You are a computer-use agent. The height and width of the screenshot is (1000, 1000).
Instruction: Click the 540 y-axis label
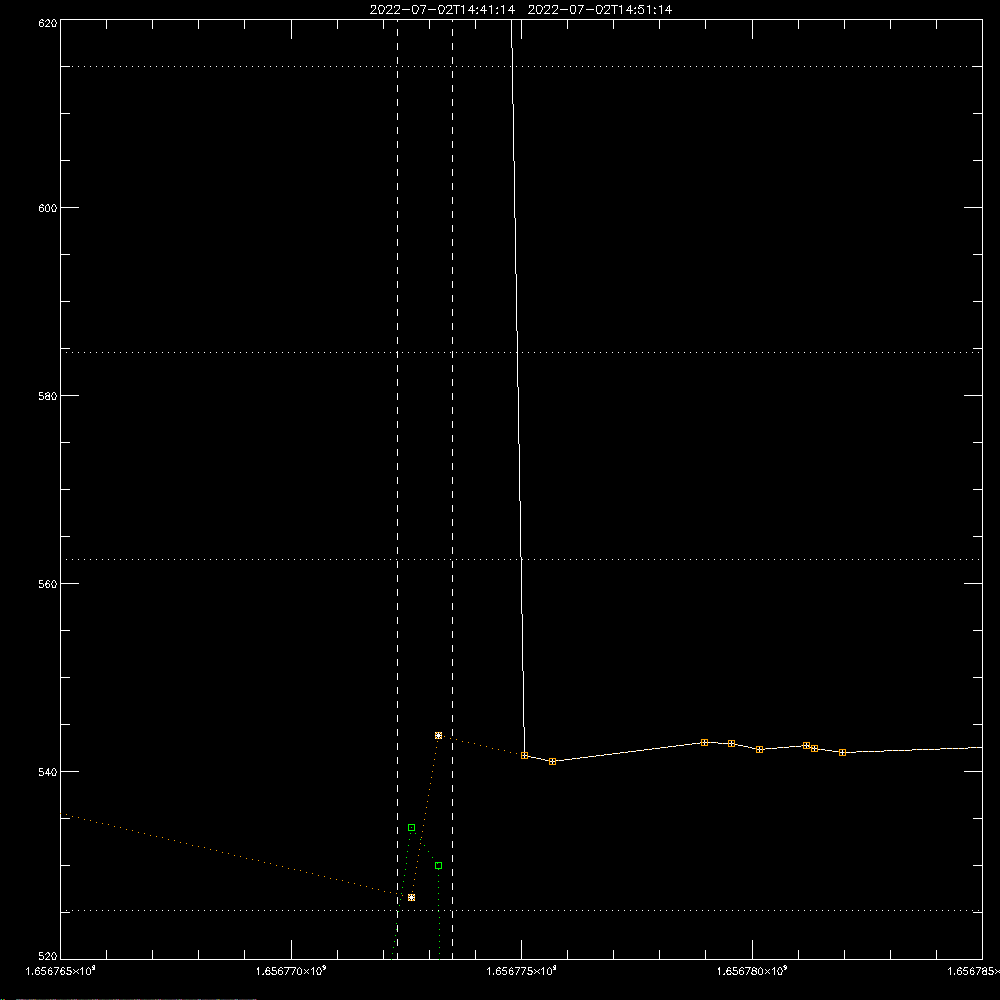48,772
